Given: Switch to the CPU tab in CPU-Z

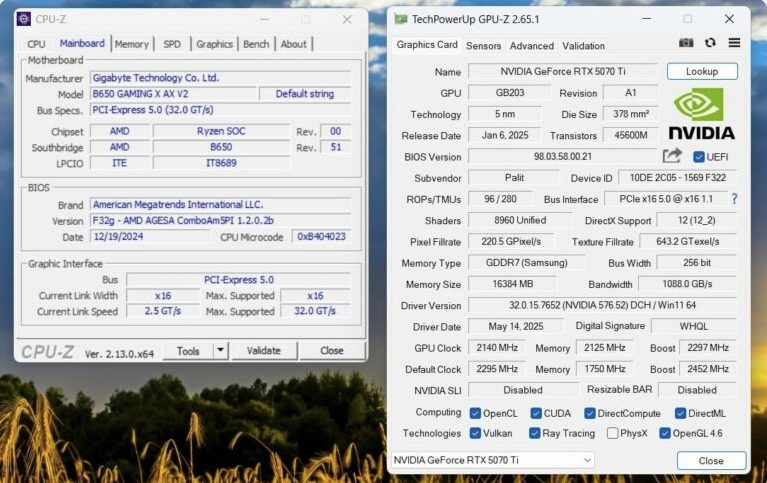Looking at the screenshot, I should click(x=36, y=44).
